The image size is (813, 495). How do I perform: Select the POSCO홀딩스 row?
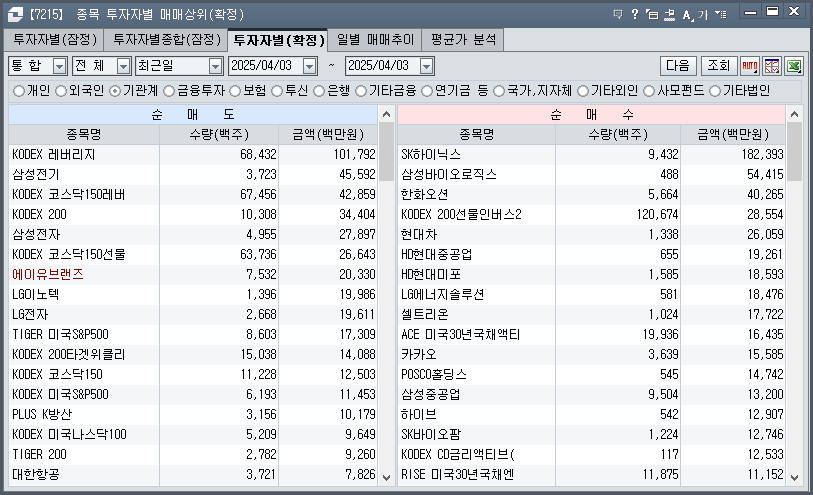[x=592, y=375]
